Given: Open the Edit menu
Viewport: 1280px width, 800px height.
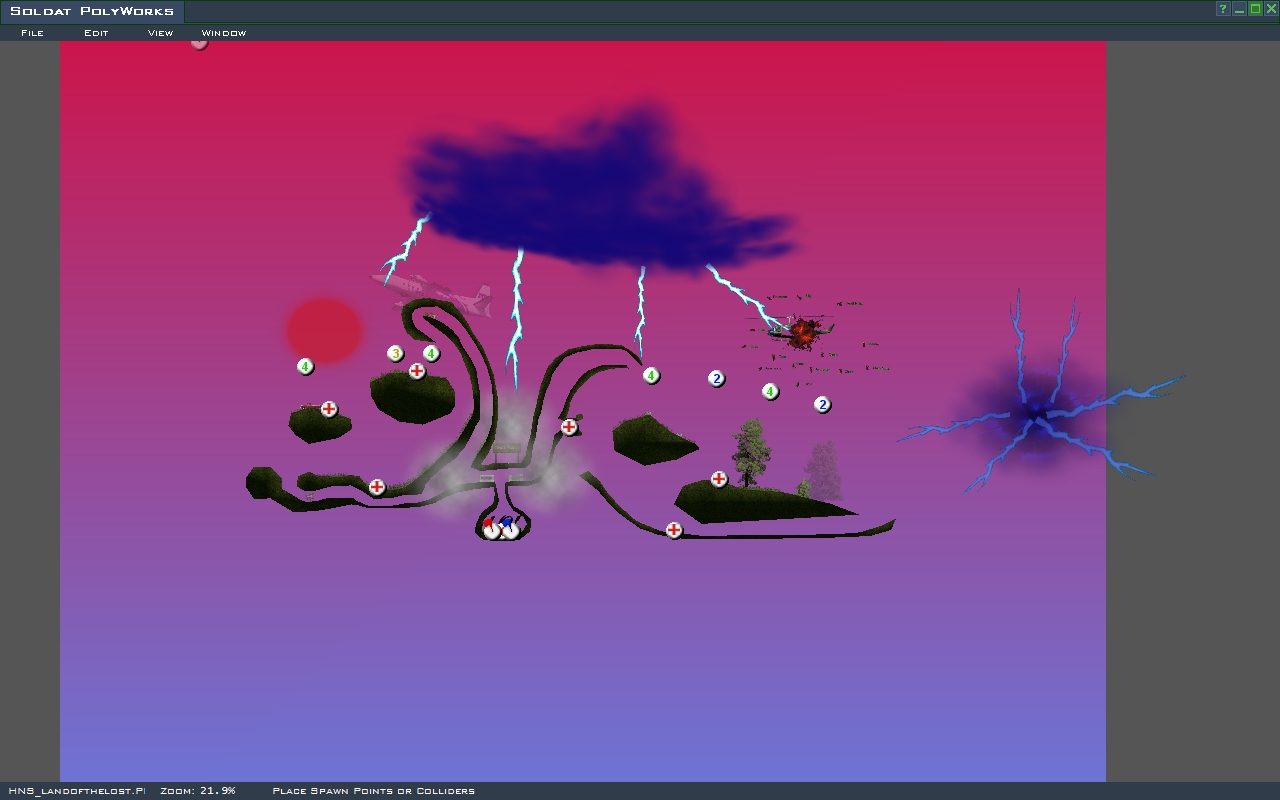Looking at the screenshot, I should [96, 33].
